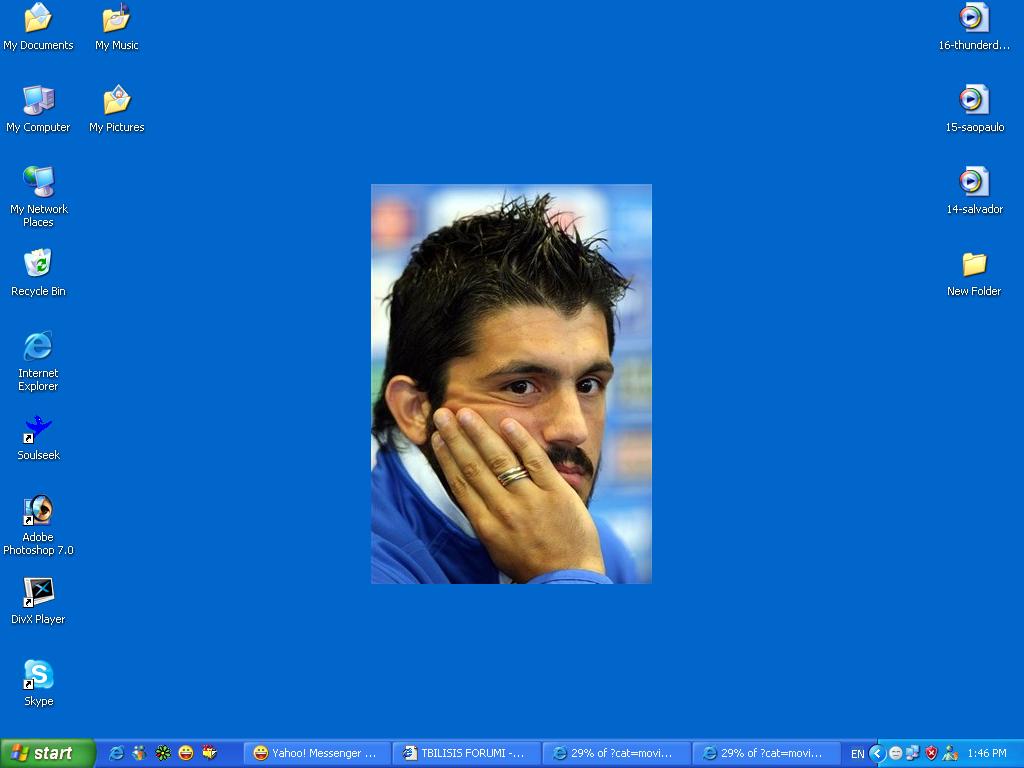Click the Internet Explorer desktop icon
The width and height of the screenshot is (1024, 768).
38,348
